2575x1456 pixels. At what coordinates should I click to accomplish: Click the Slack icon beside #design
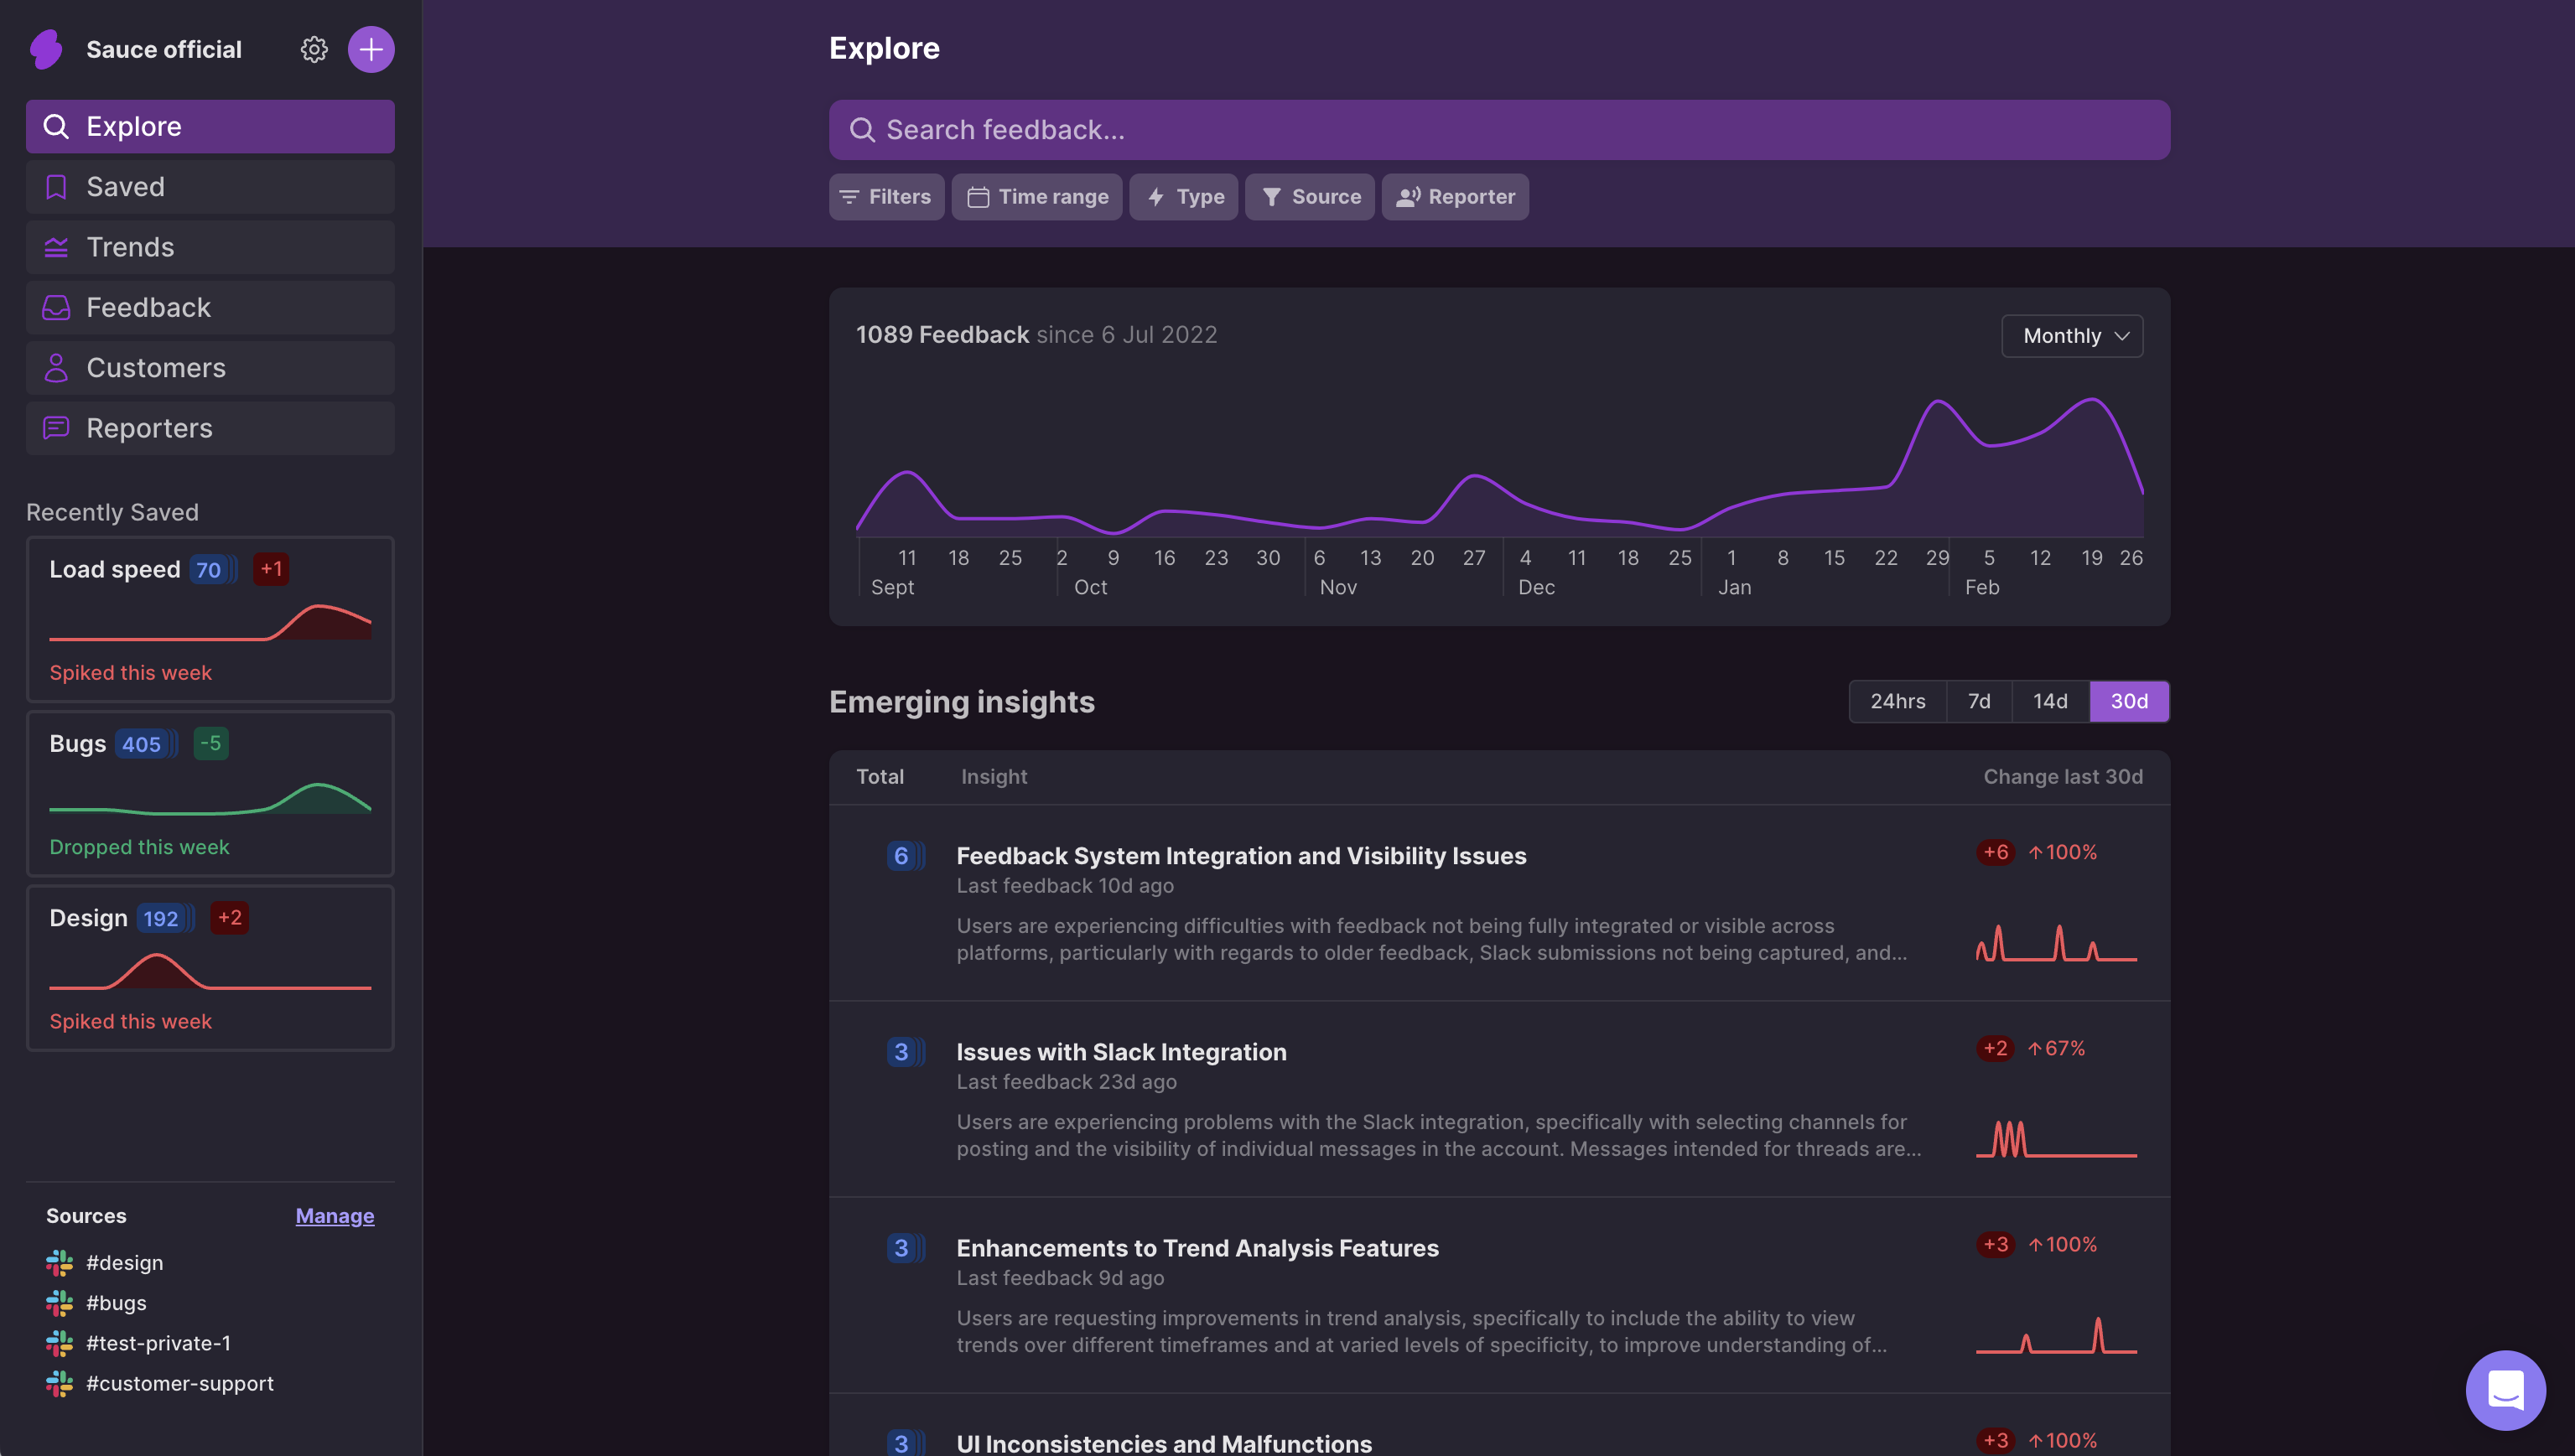pyautogui.click(x=59, y=1263)
